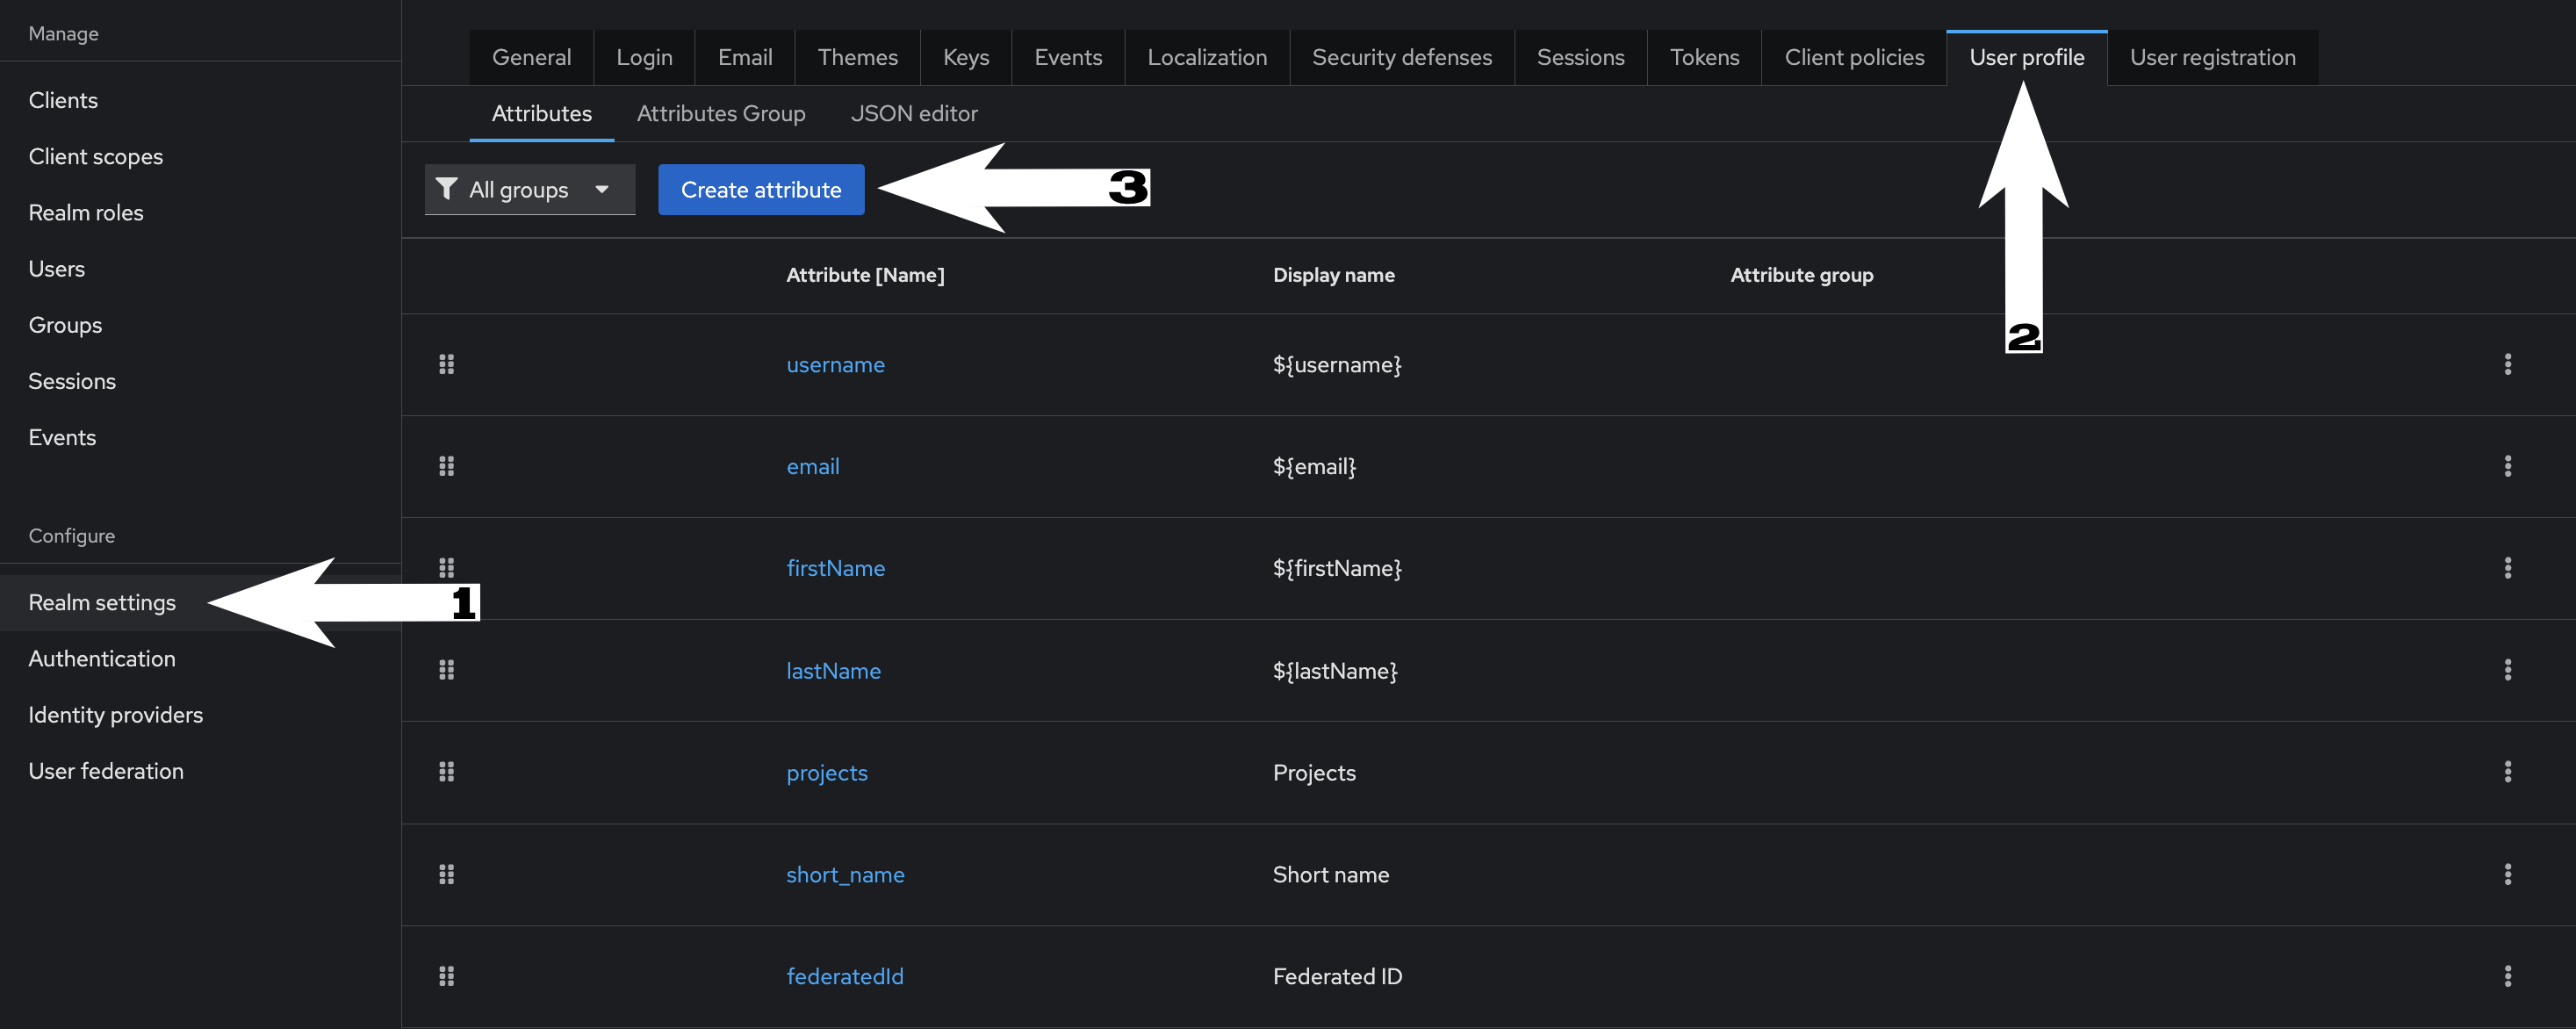Switch to the Sessions tab in realm settings
The height and width of the screenshot is (1029, 2576).
[x=1580, y=57]
